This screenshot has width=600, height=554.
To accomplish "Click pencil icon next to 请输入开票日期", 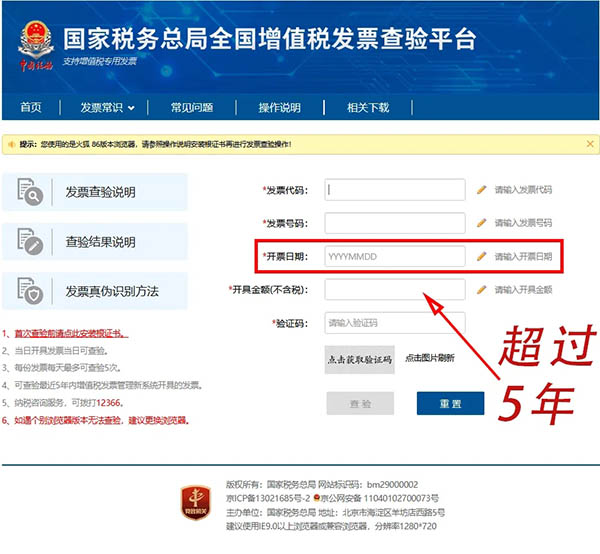I will [x=481, y=256].
